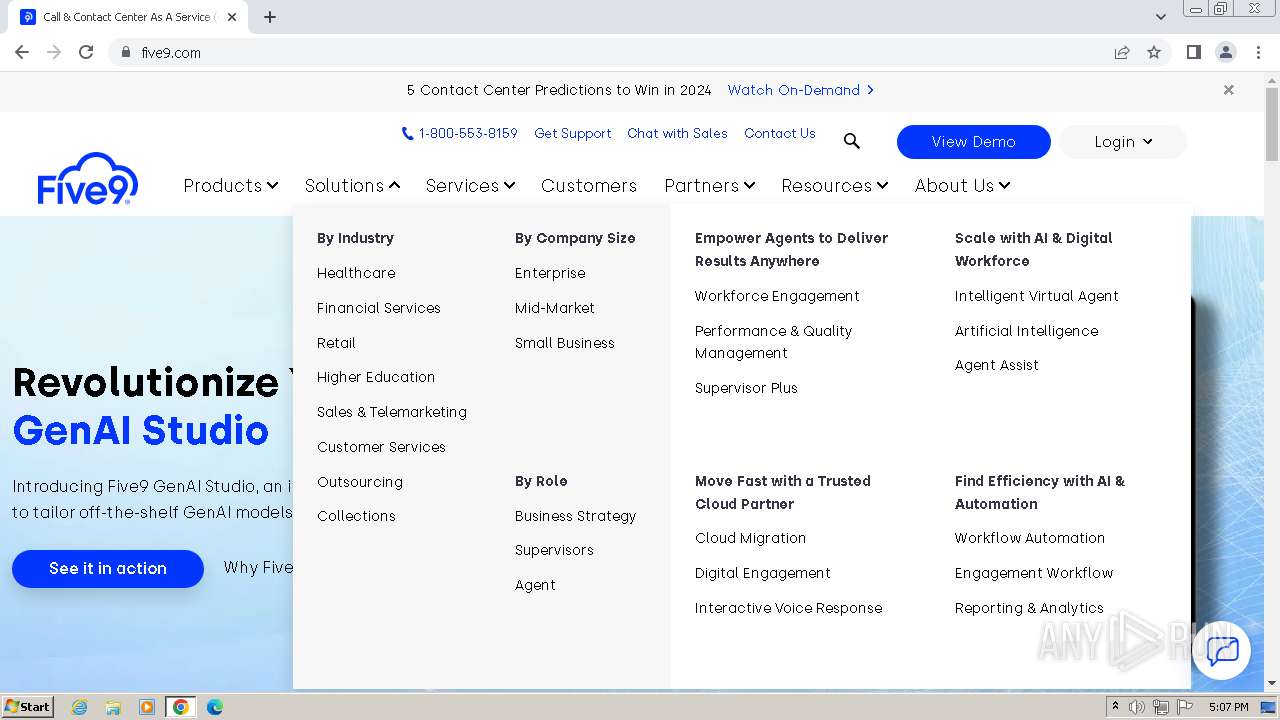
Task: Dismiss the announcement banner with X
Action: click(1229, 90)
